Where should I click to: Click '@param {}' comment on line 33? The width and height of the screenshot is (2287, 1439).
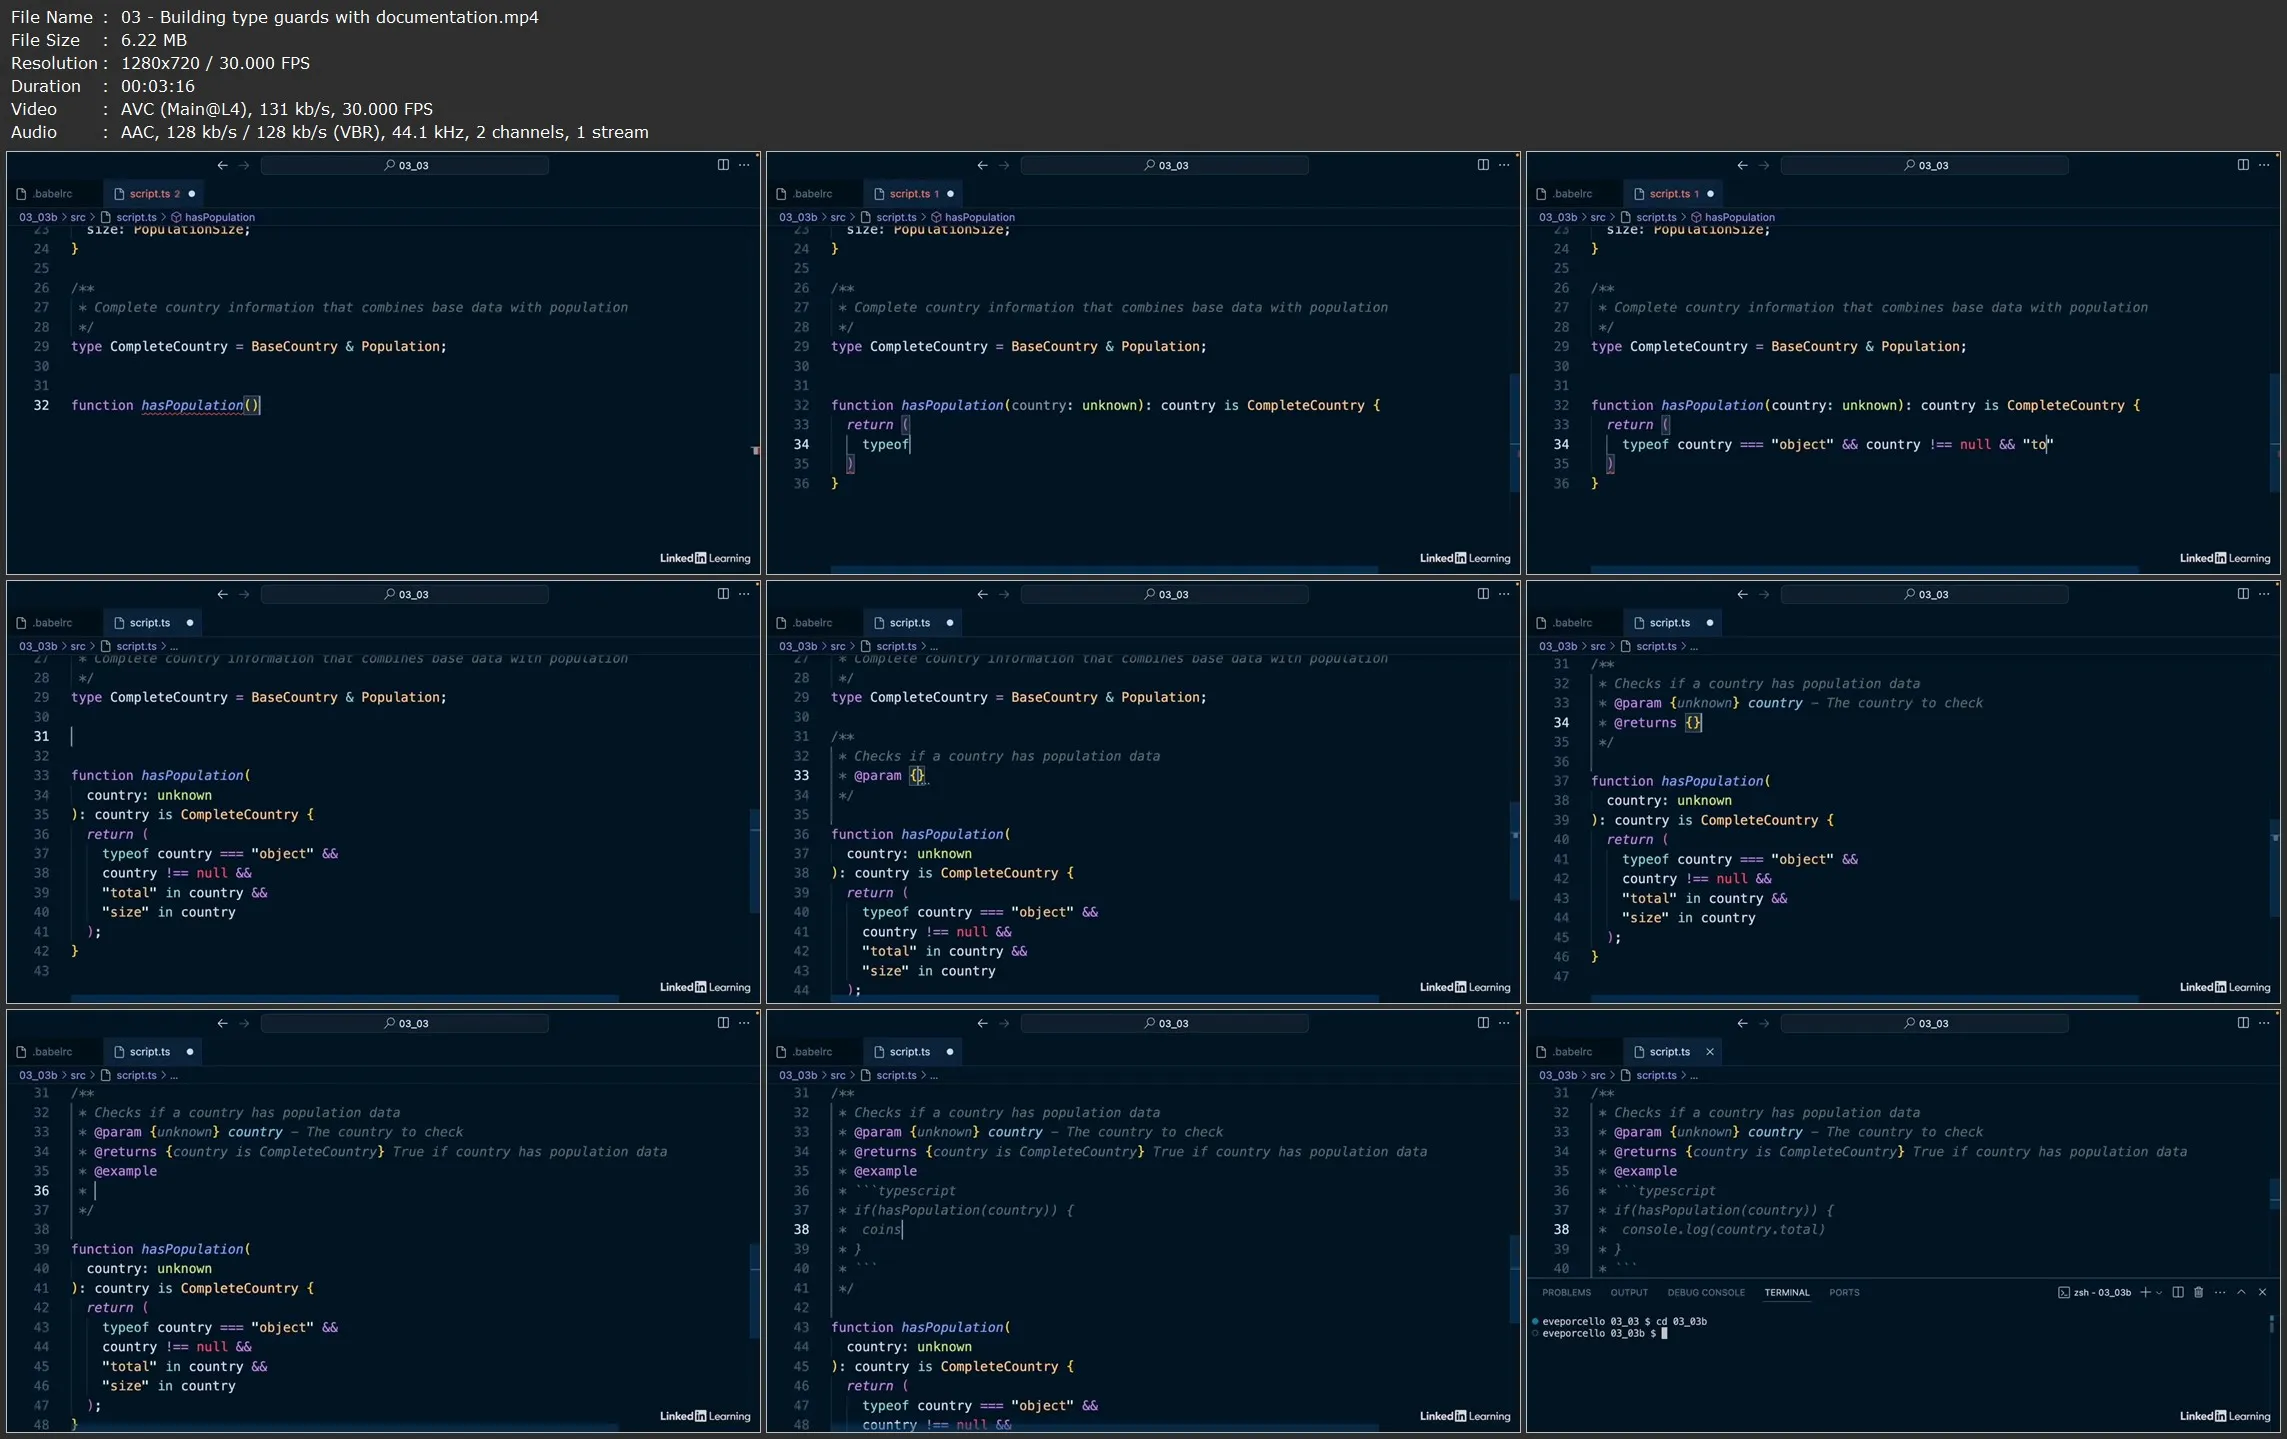889,775
